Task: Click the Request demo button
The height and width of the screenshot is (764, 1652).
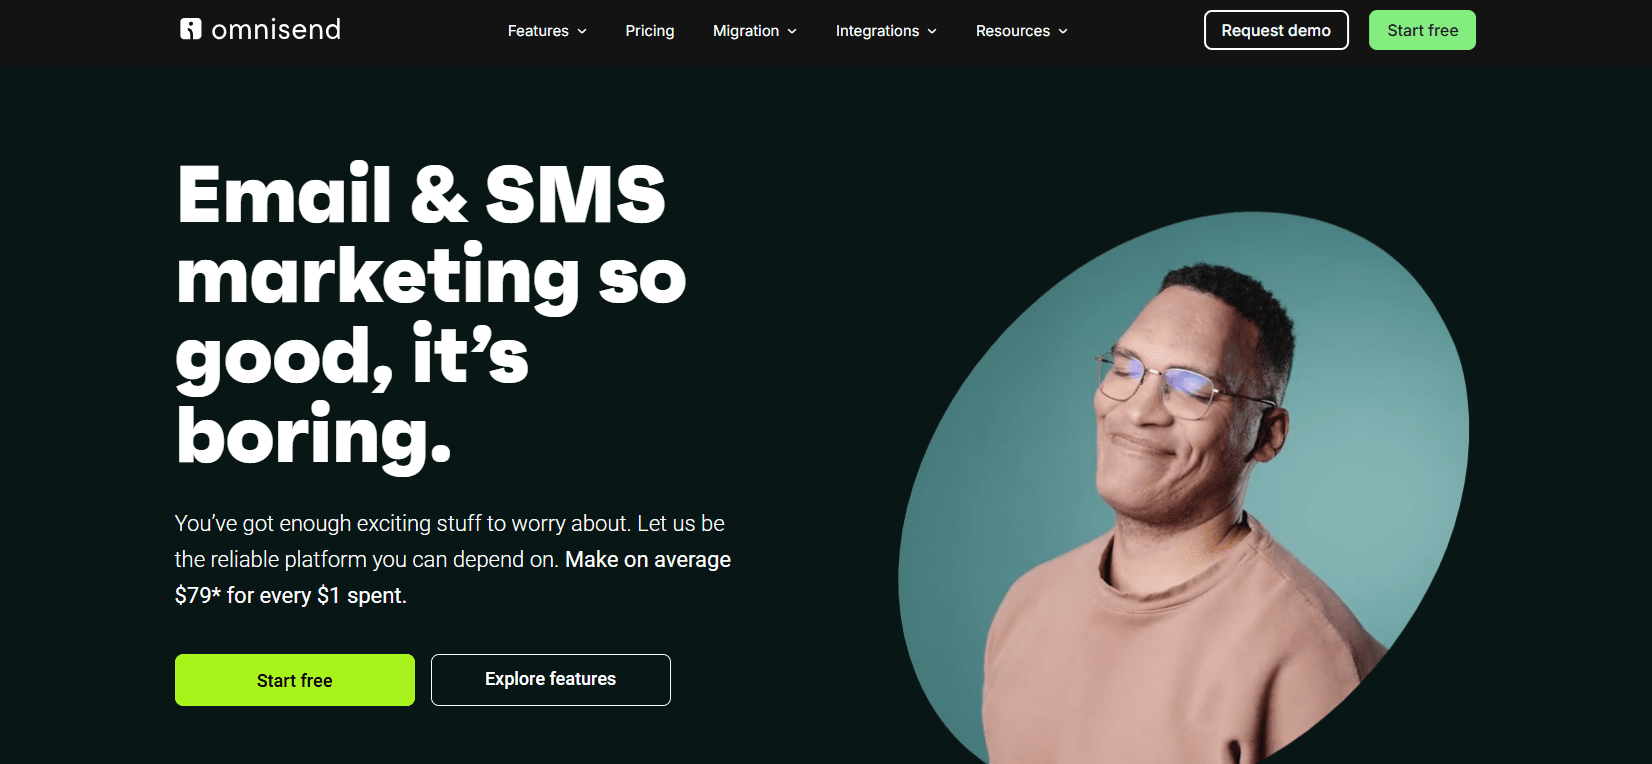Action: point(1276,30)
